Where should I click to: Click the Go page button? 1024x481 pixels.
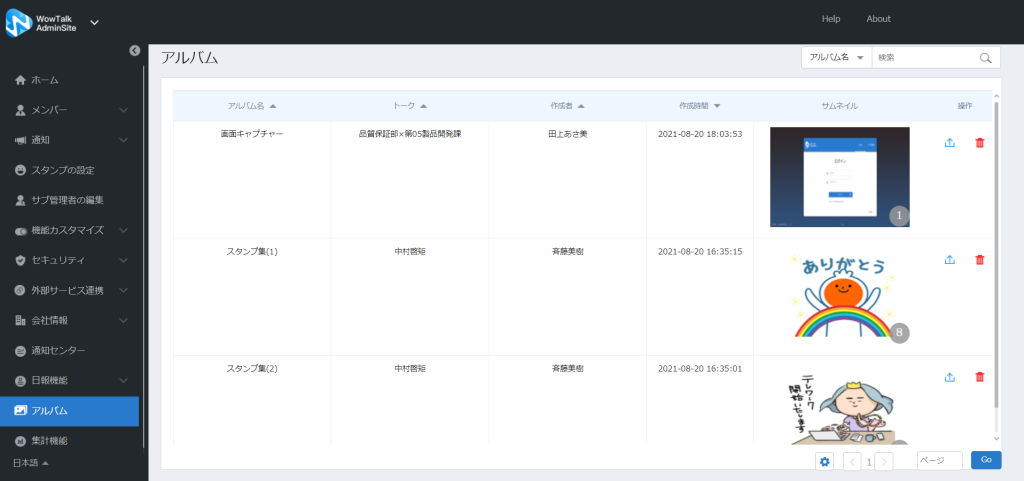(986, 460)
